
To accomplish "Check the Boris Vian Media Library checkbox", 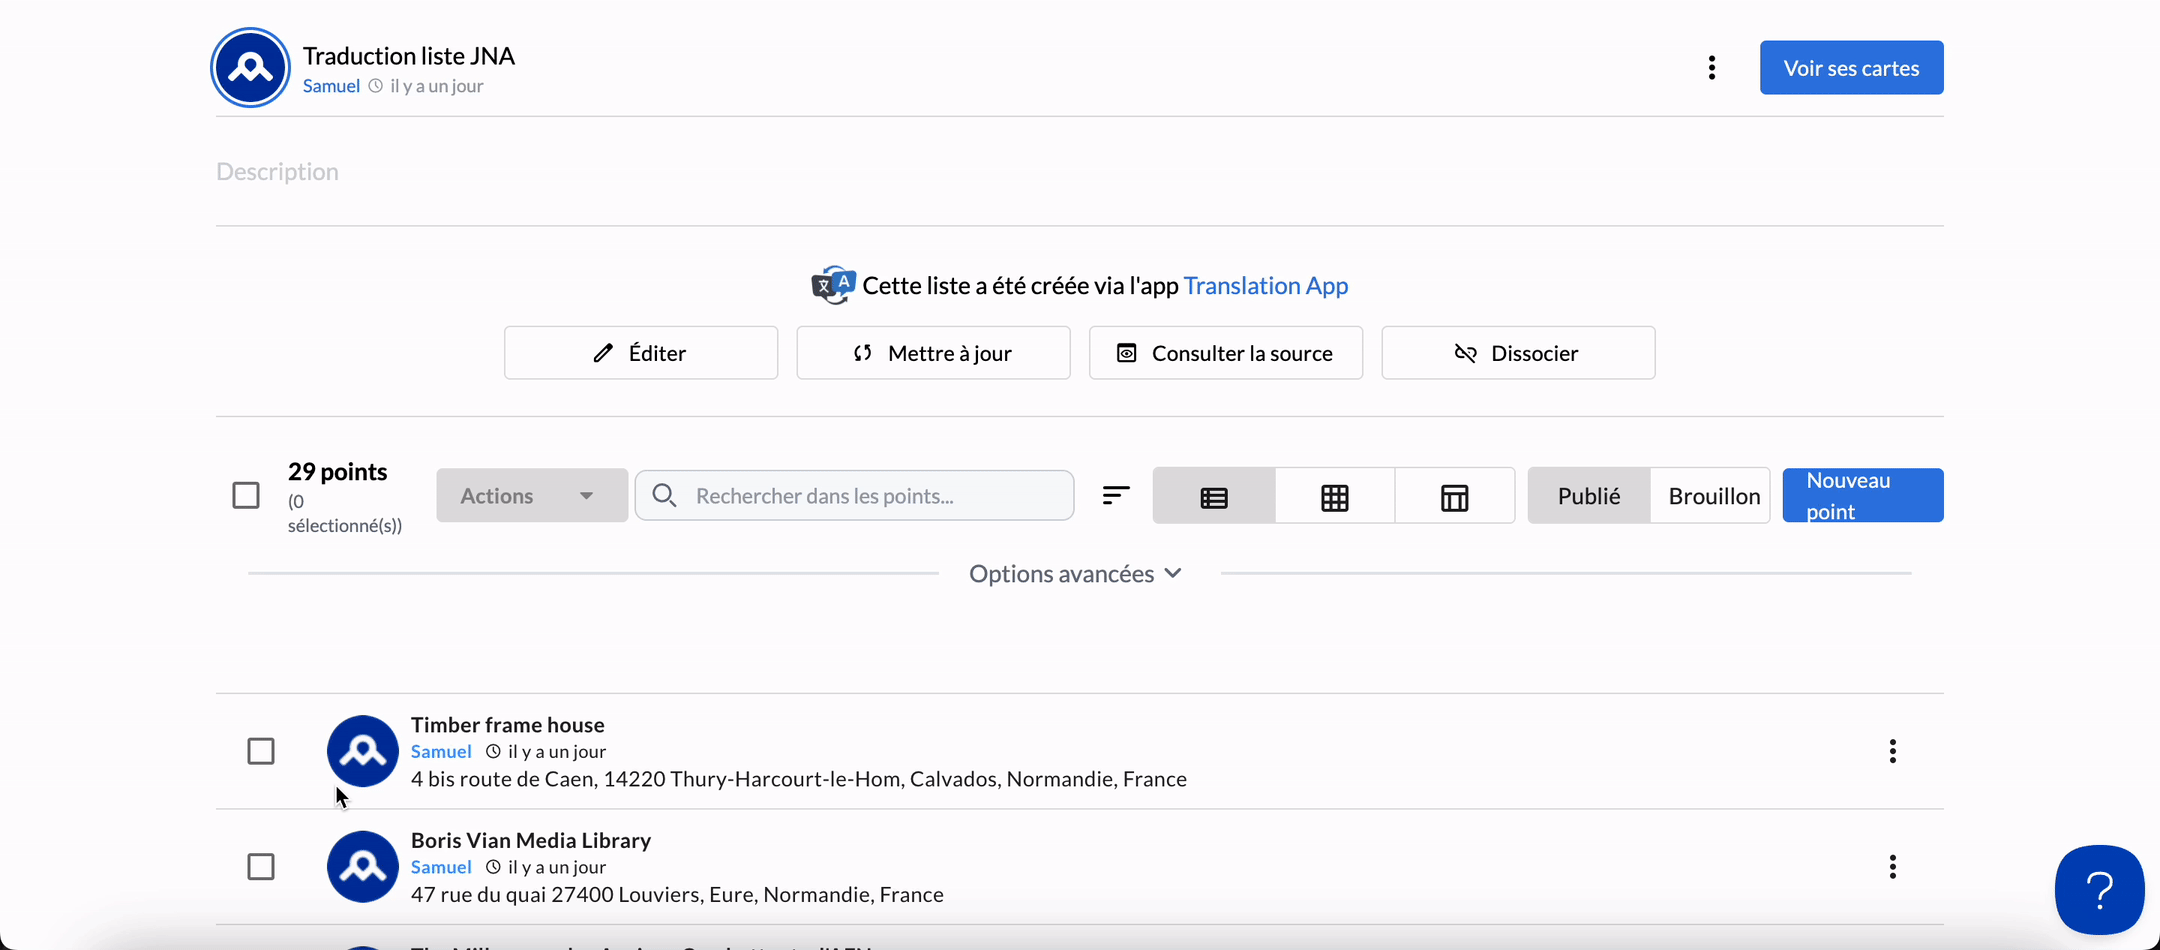I will pos(261,867).
